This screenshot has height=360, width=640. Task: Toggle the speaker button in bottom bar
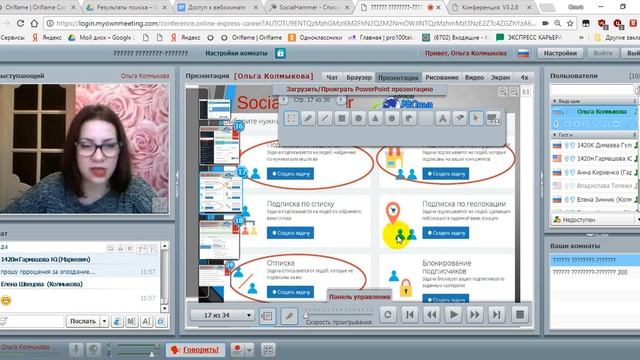click(93, 350)
